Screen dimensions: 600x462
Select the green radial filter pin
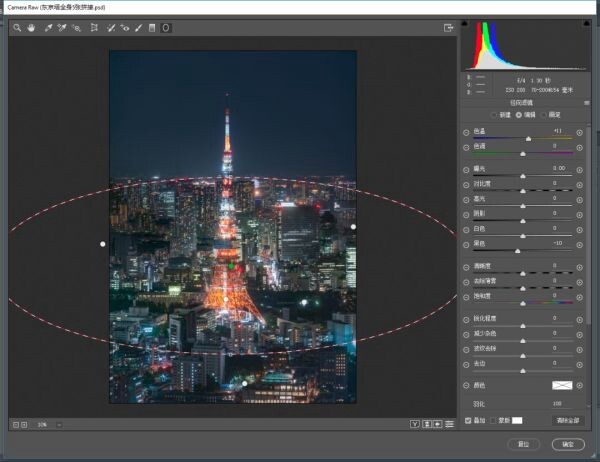point(231,266)
